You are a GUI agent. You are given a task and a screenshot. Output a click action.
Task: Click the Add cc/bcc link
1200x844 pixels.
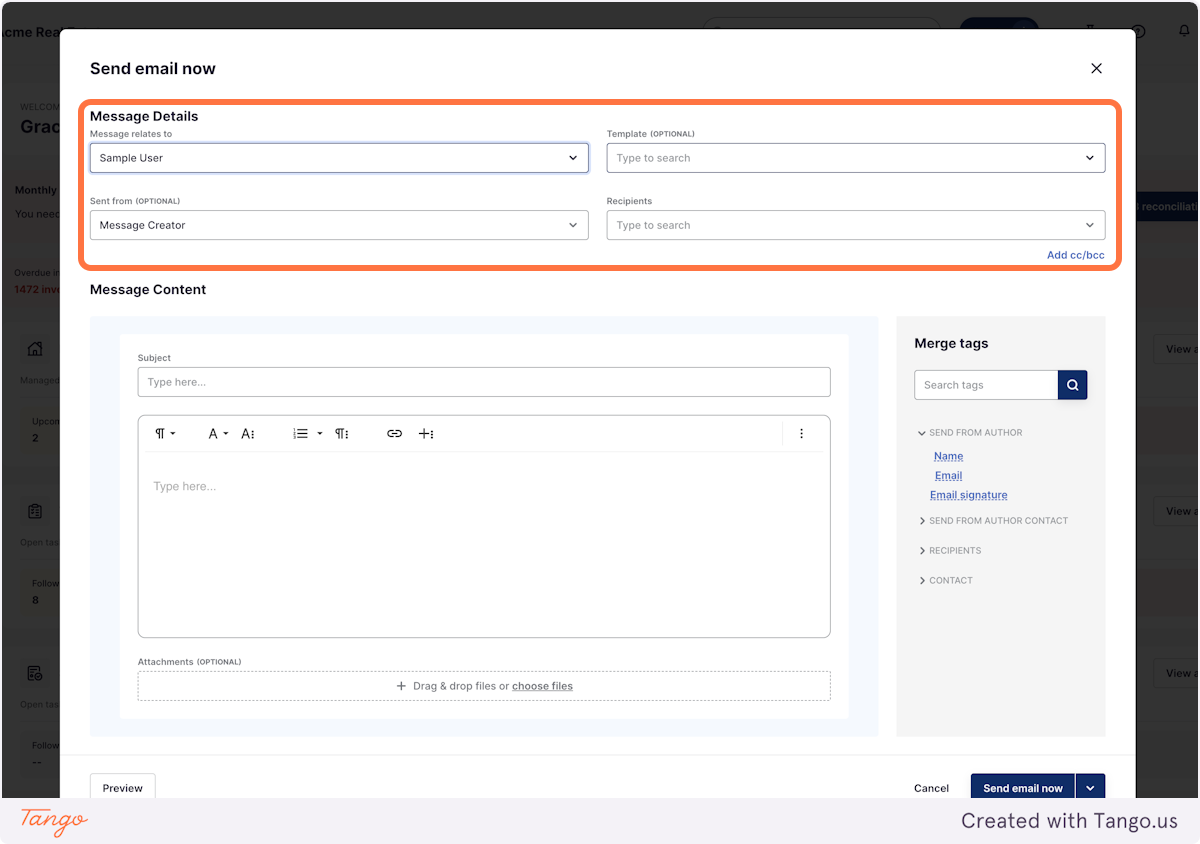coord(1075,255)
